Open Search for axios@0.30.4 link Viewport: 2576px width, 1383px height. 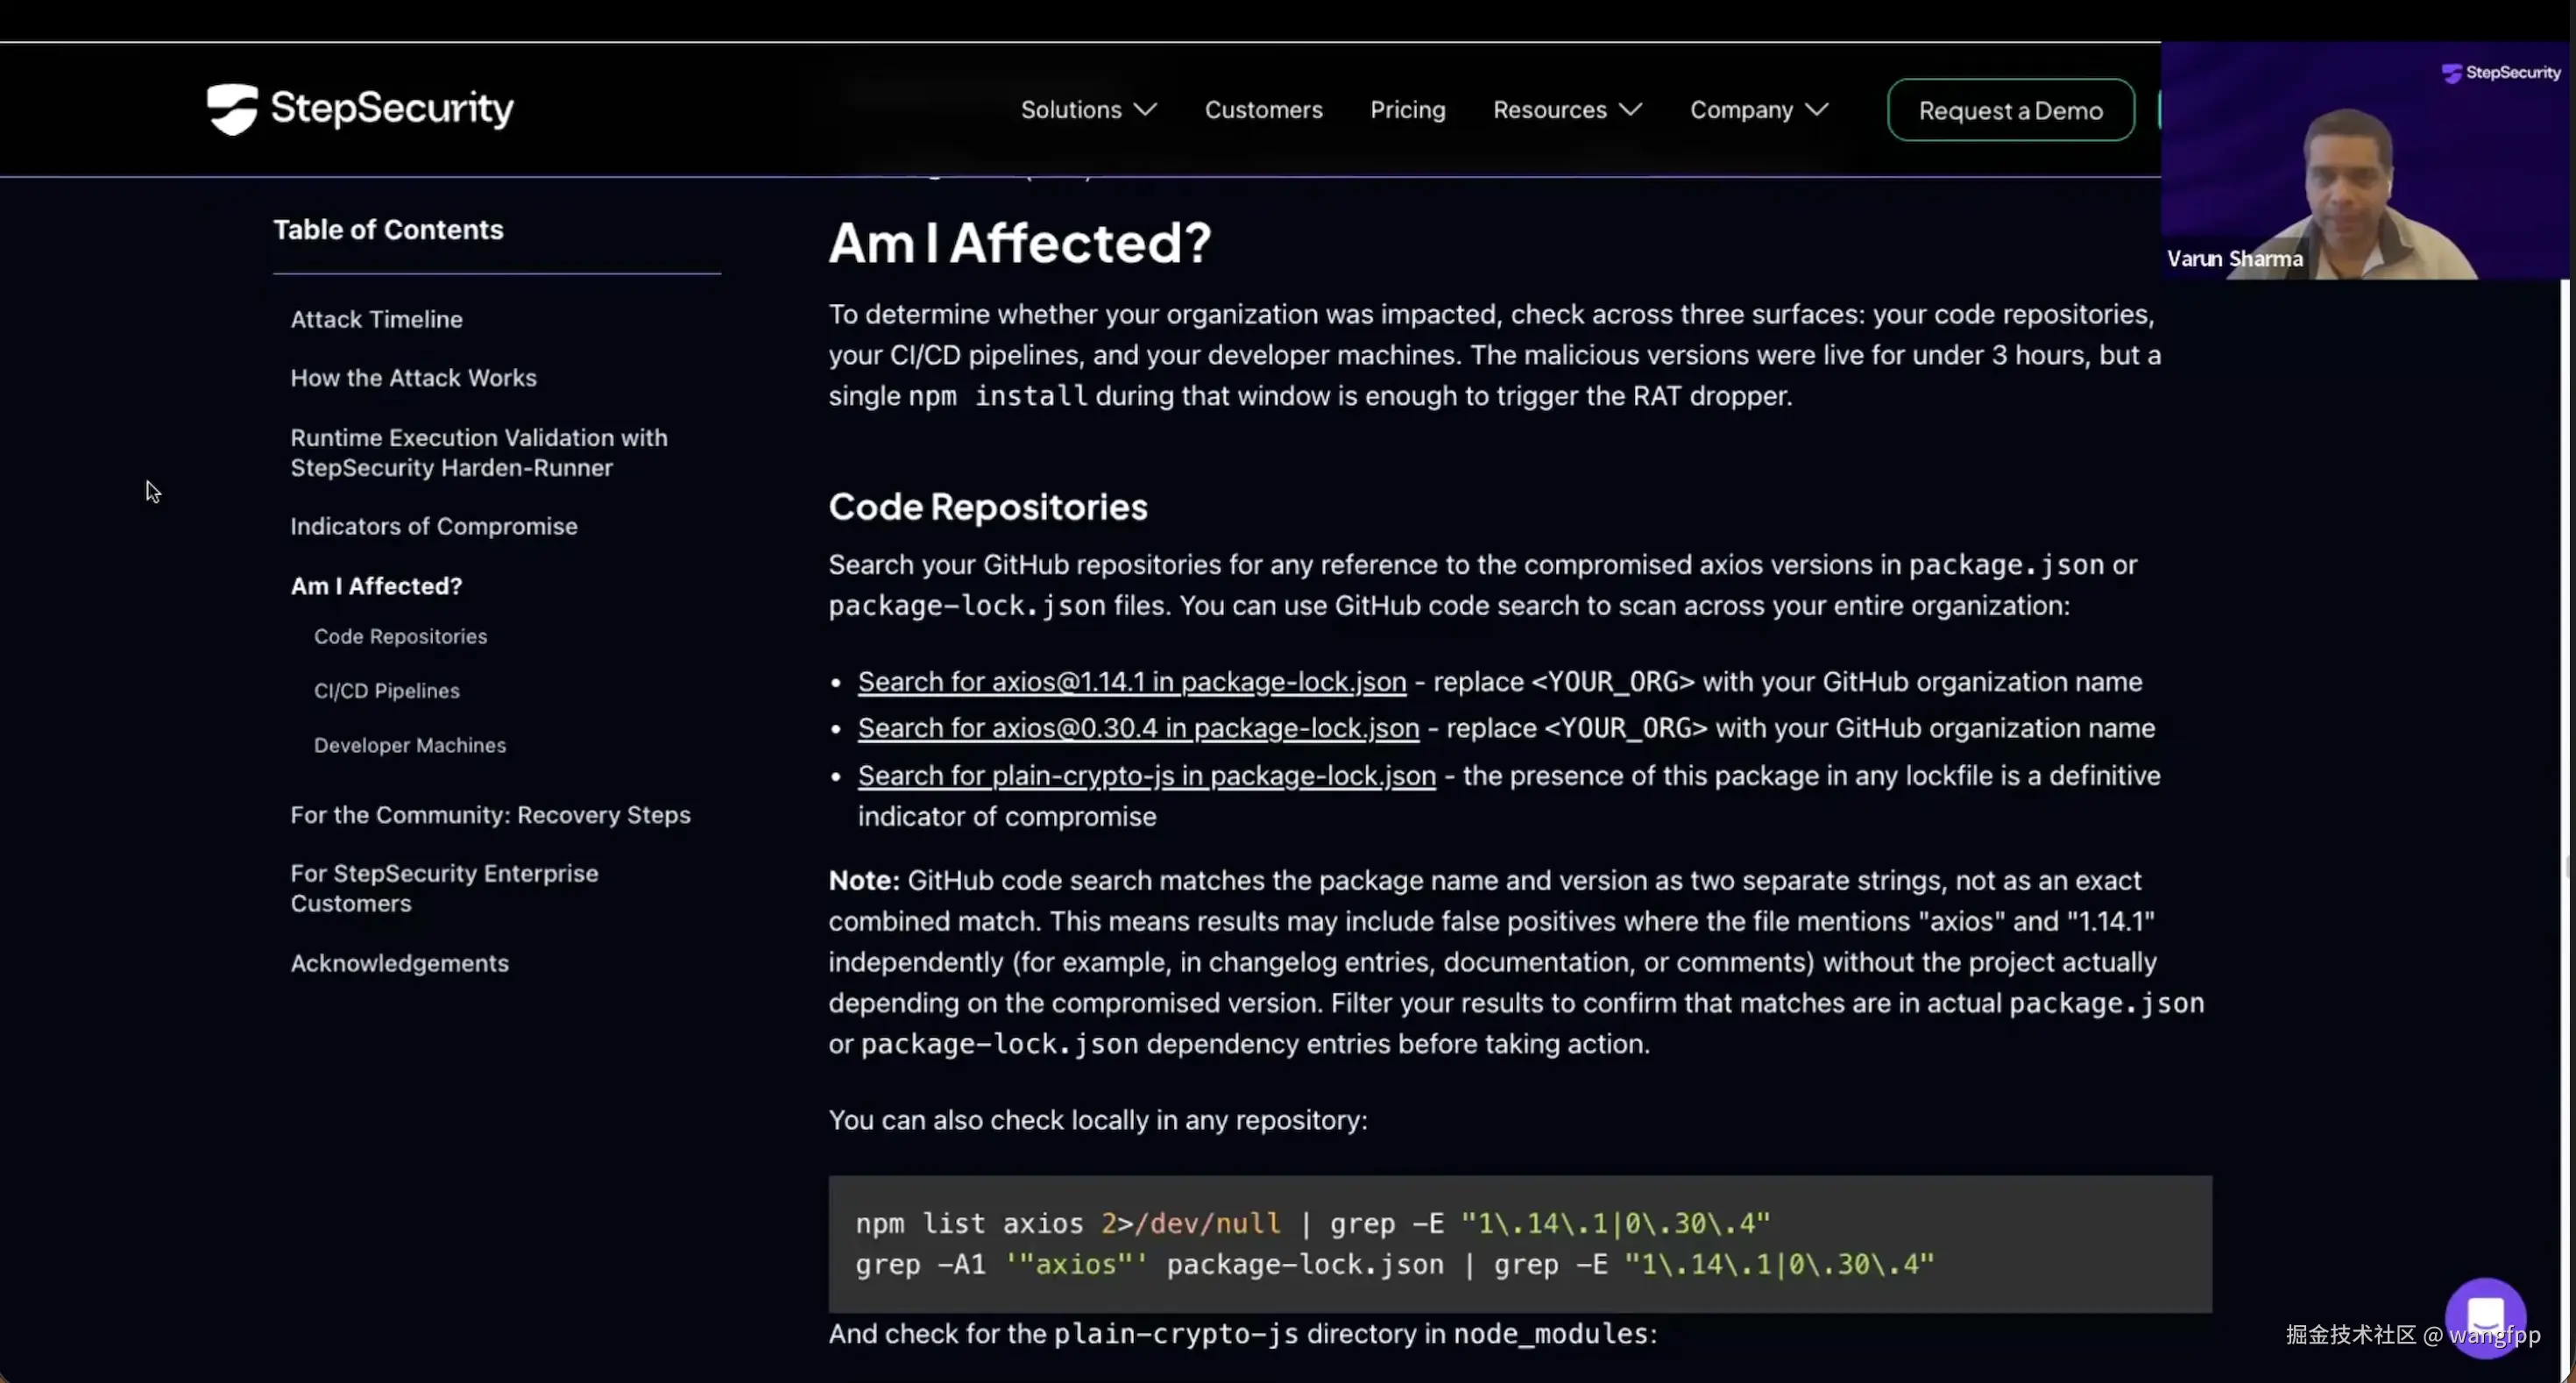coord(1138,729)
